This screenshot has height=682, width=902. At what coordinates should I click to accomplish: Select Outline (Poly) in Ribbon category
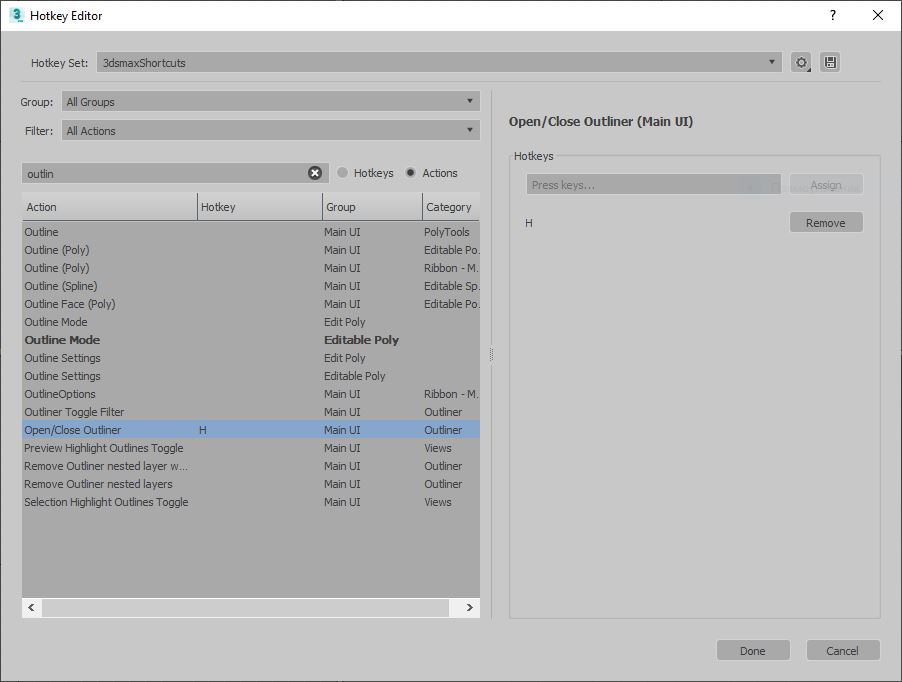coord(251,267)
